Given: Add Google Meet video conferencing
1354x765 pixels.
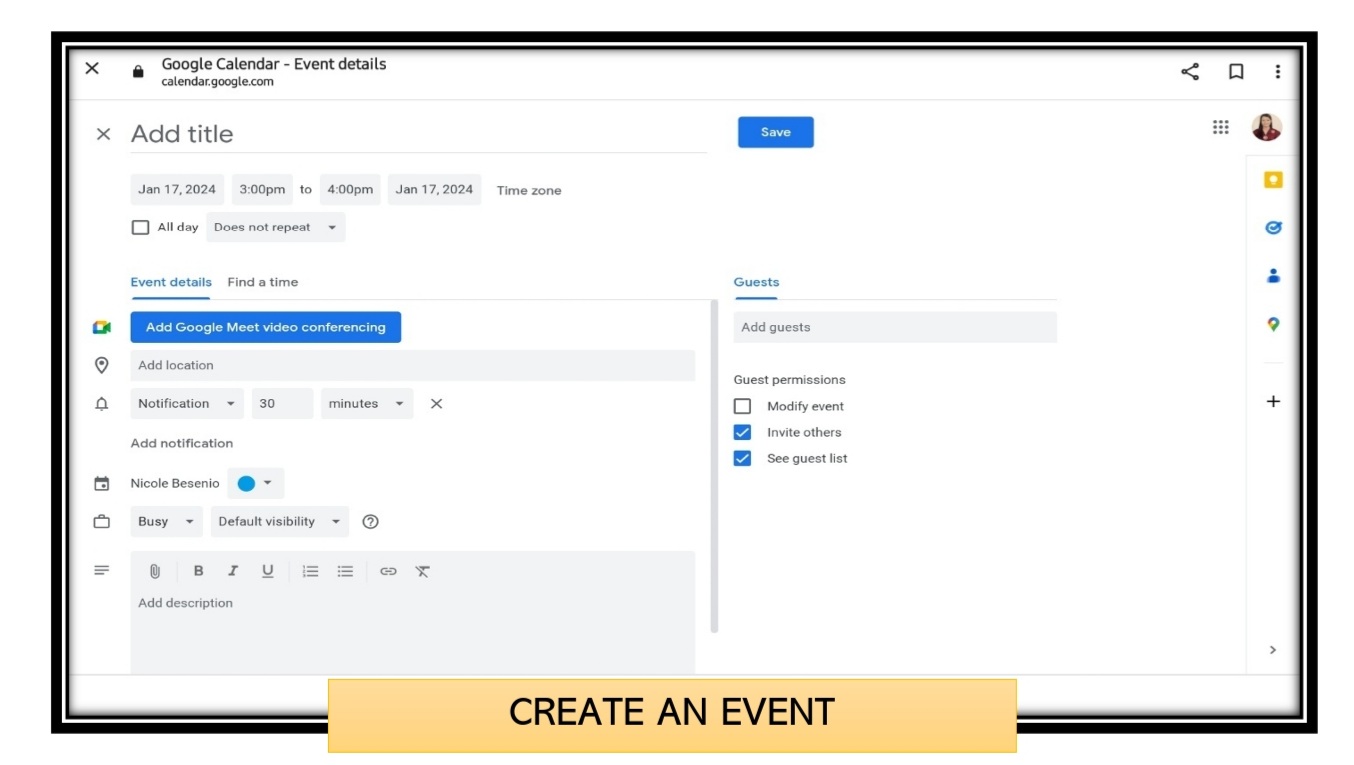Looking at the screenshot, I should point(266,327).
